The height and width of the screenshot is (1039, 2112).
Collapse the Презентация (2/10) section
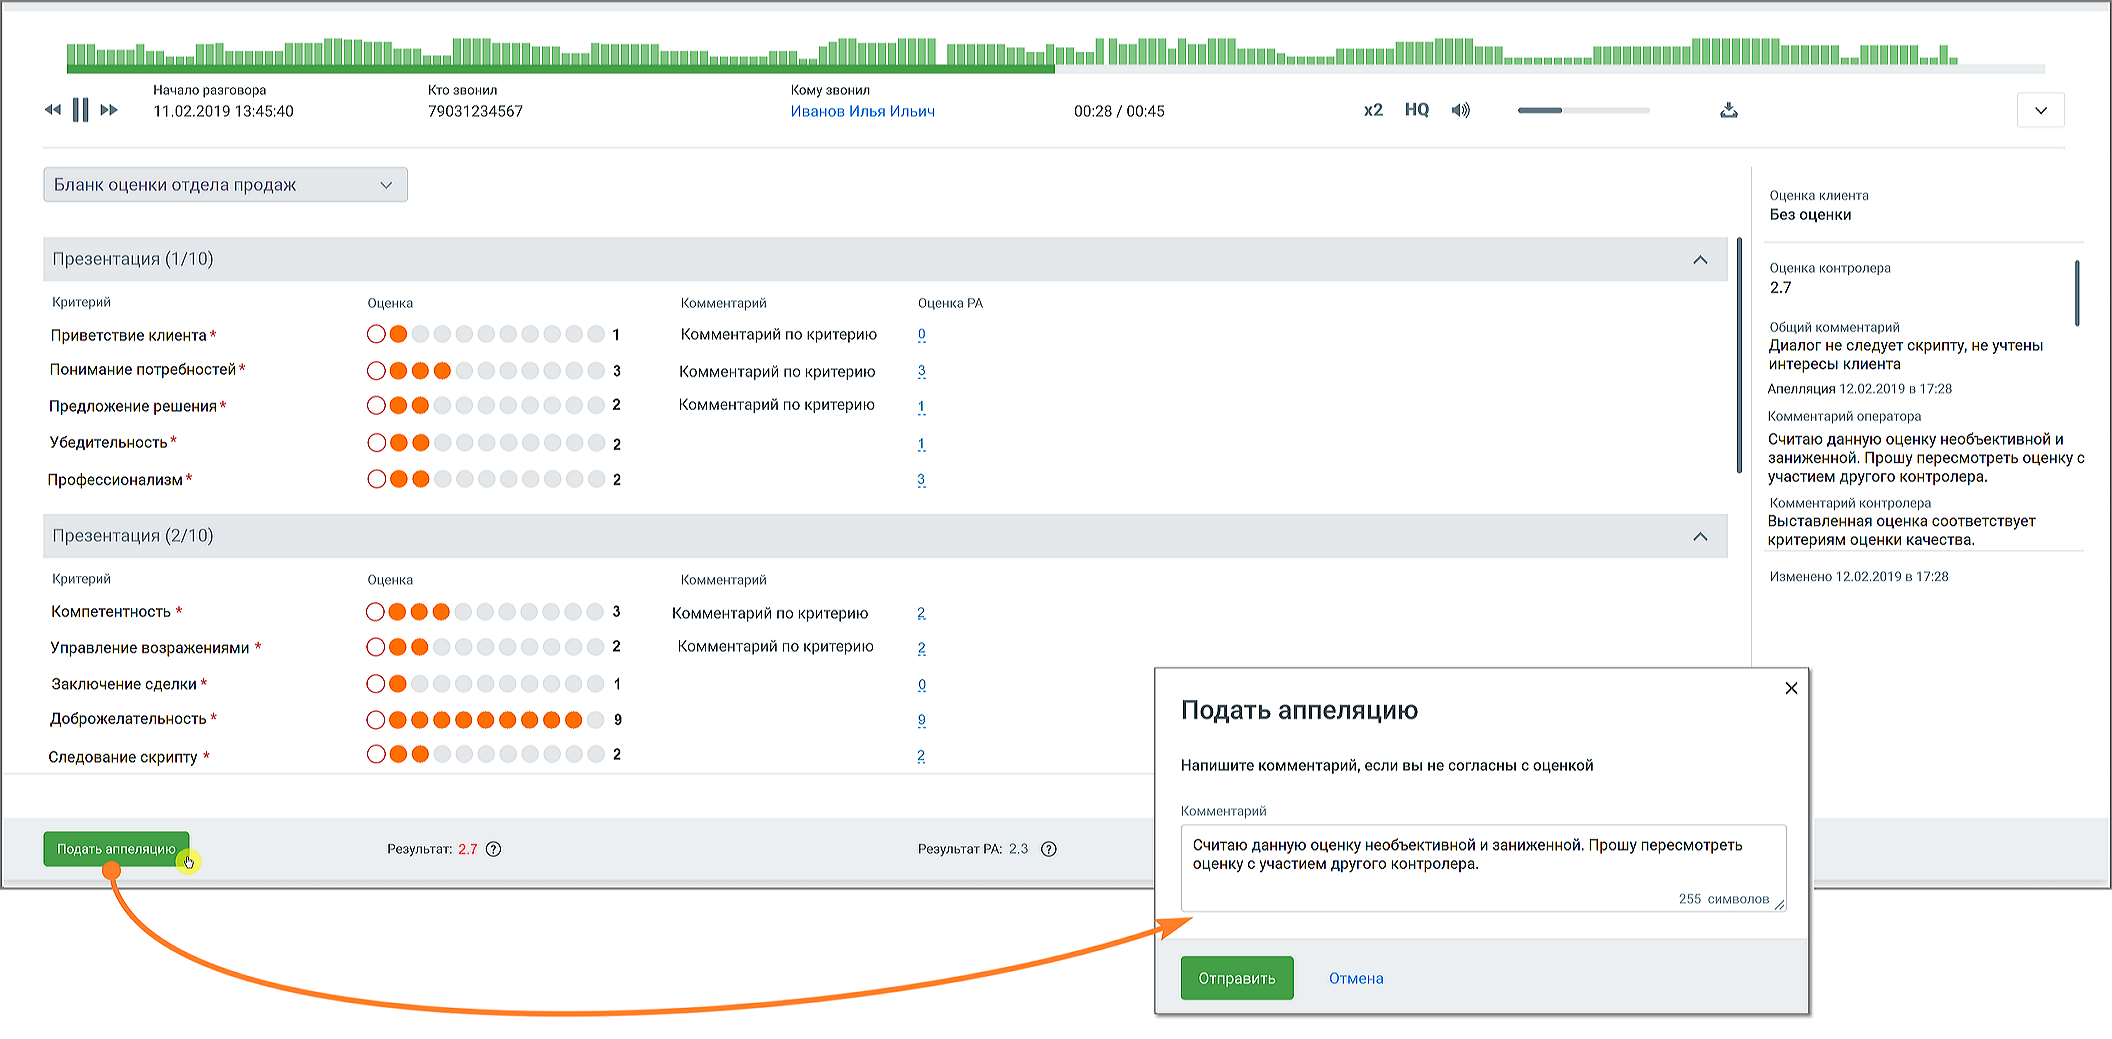click(x=1700, y=537)
